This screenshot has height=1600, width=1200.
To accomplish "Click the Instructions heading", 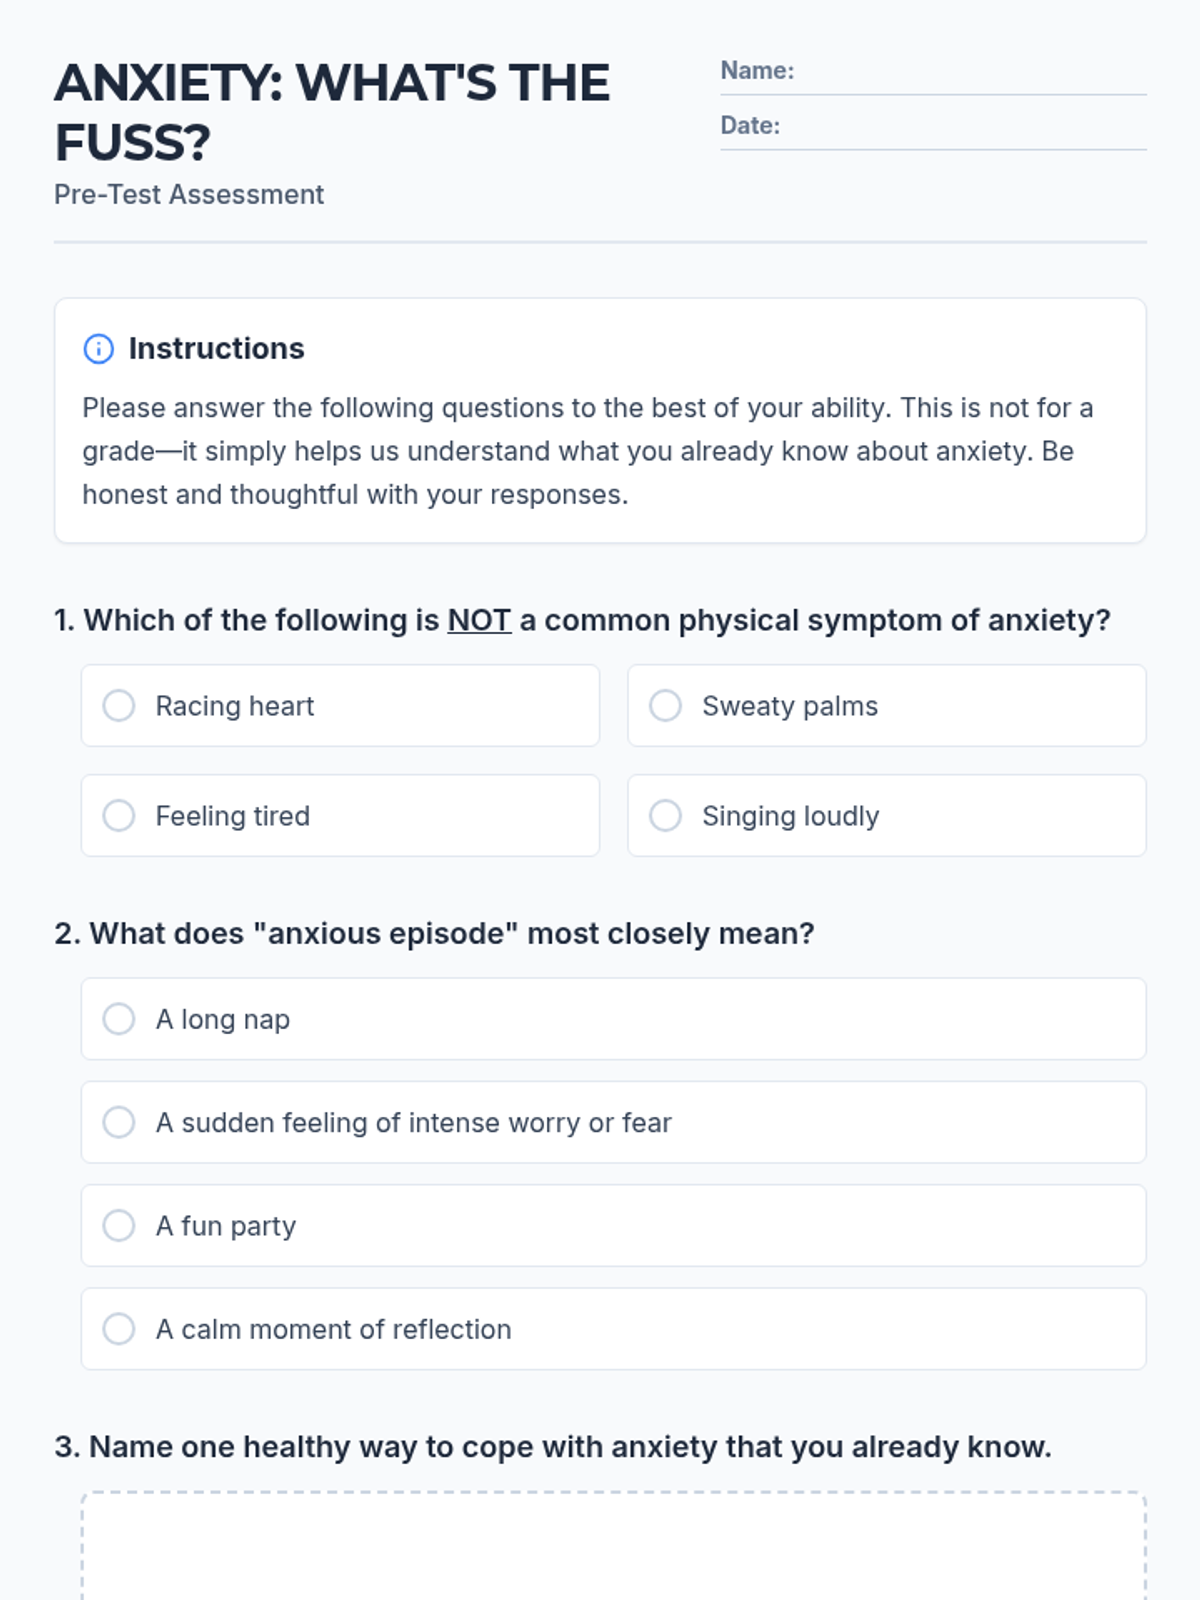I will click(216, 349).
